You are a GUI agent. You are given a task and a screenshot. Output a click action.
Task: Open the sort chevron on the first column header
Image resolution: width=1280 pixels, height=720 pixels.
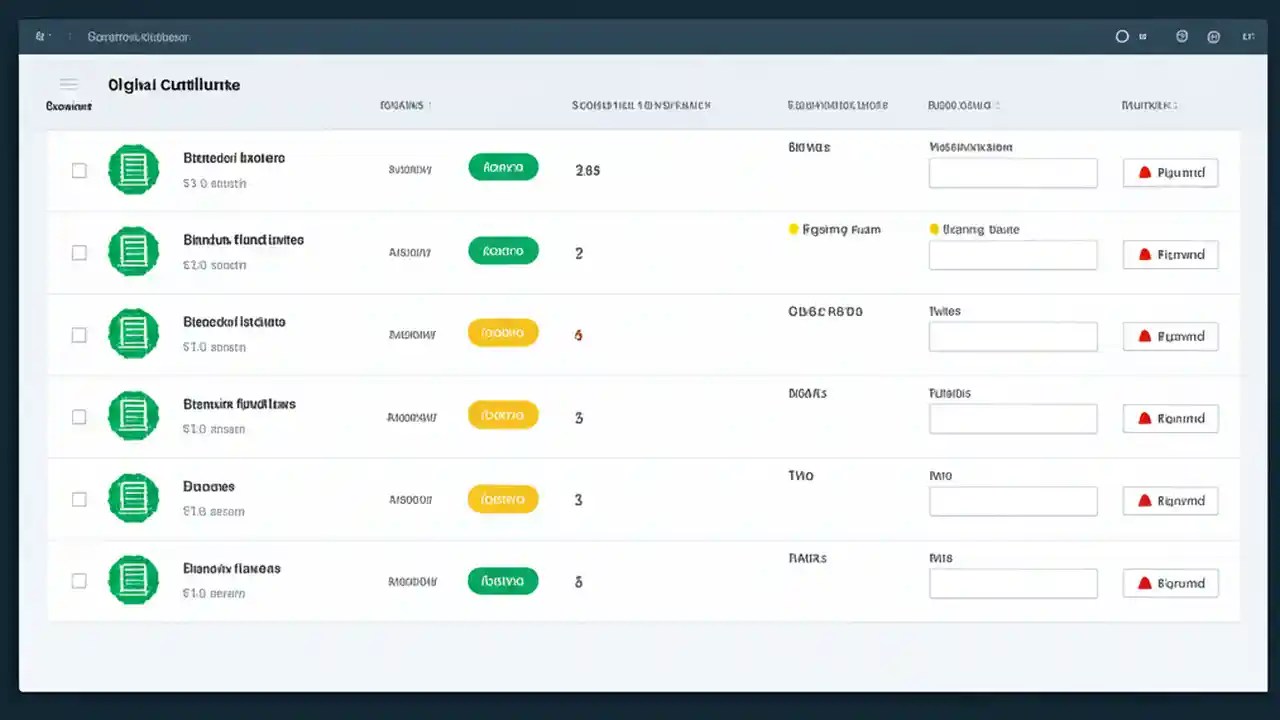point(428,104)
